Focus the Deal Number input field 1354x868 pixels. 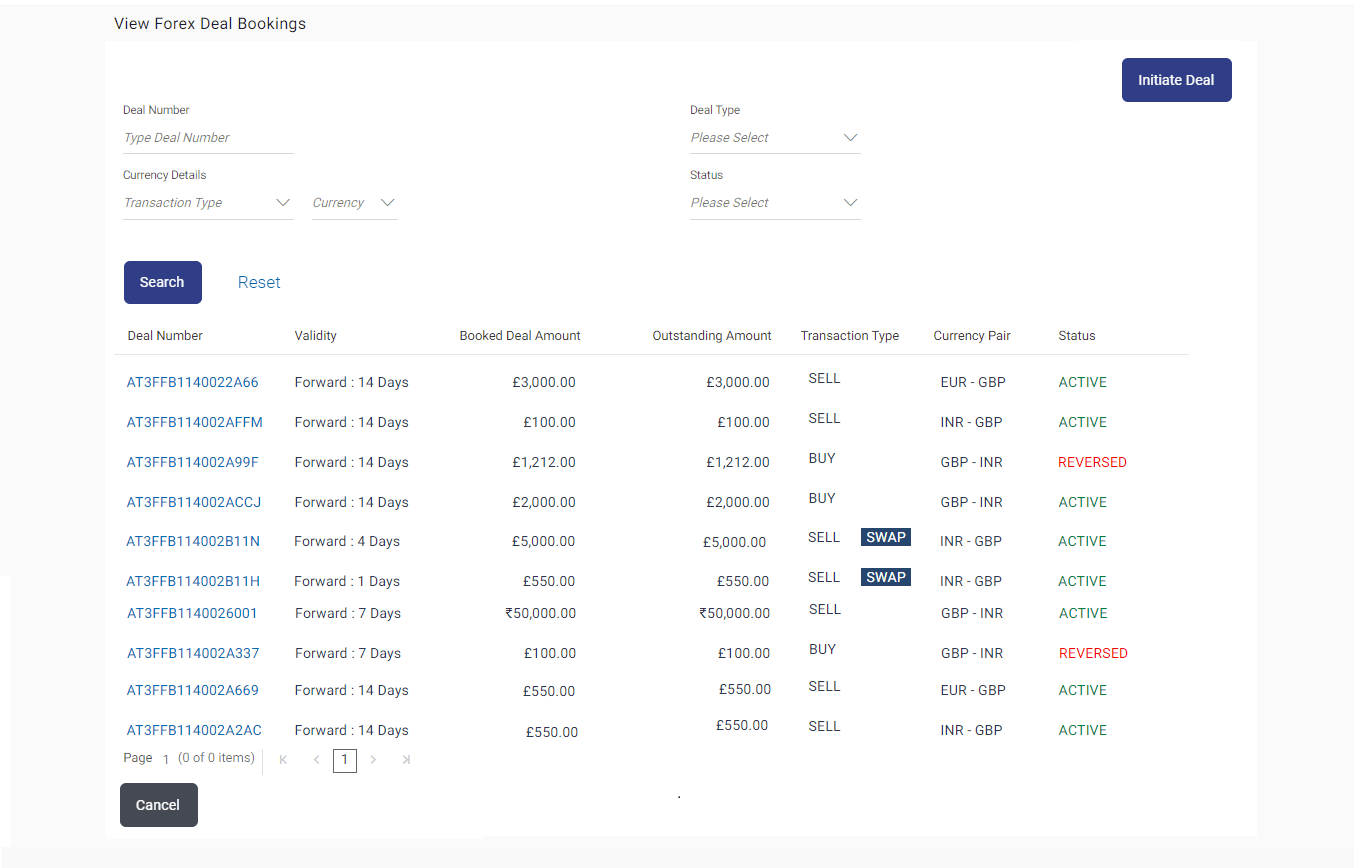tap(208, 138)
